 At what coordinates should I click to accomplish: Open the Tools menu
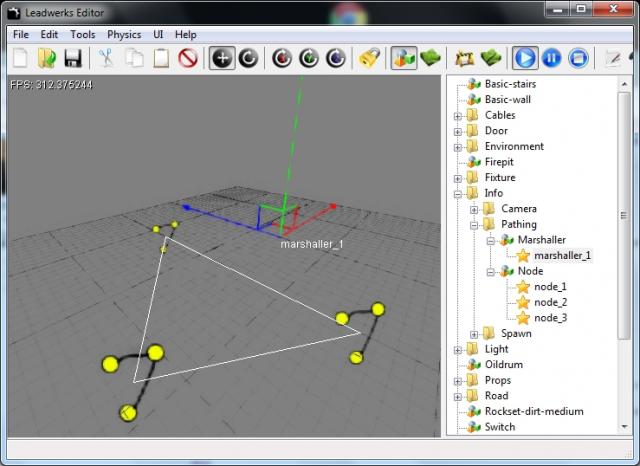[83, 34]
